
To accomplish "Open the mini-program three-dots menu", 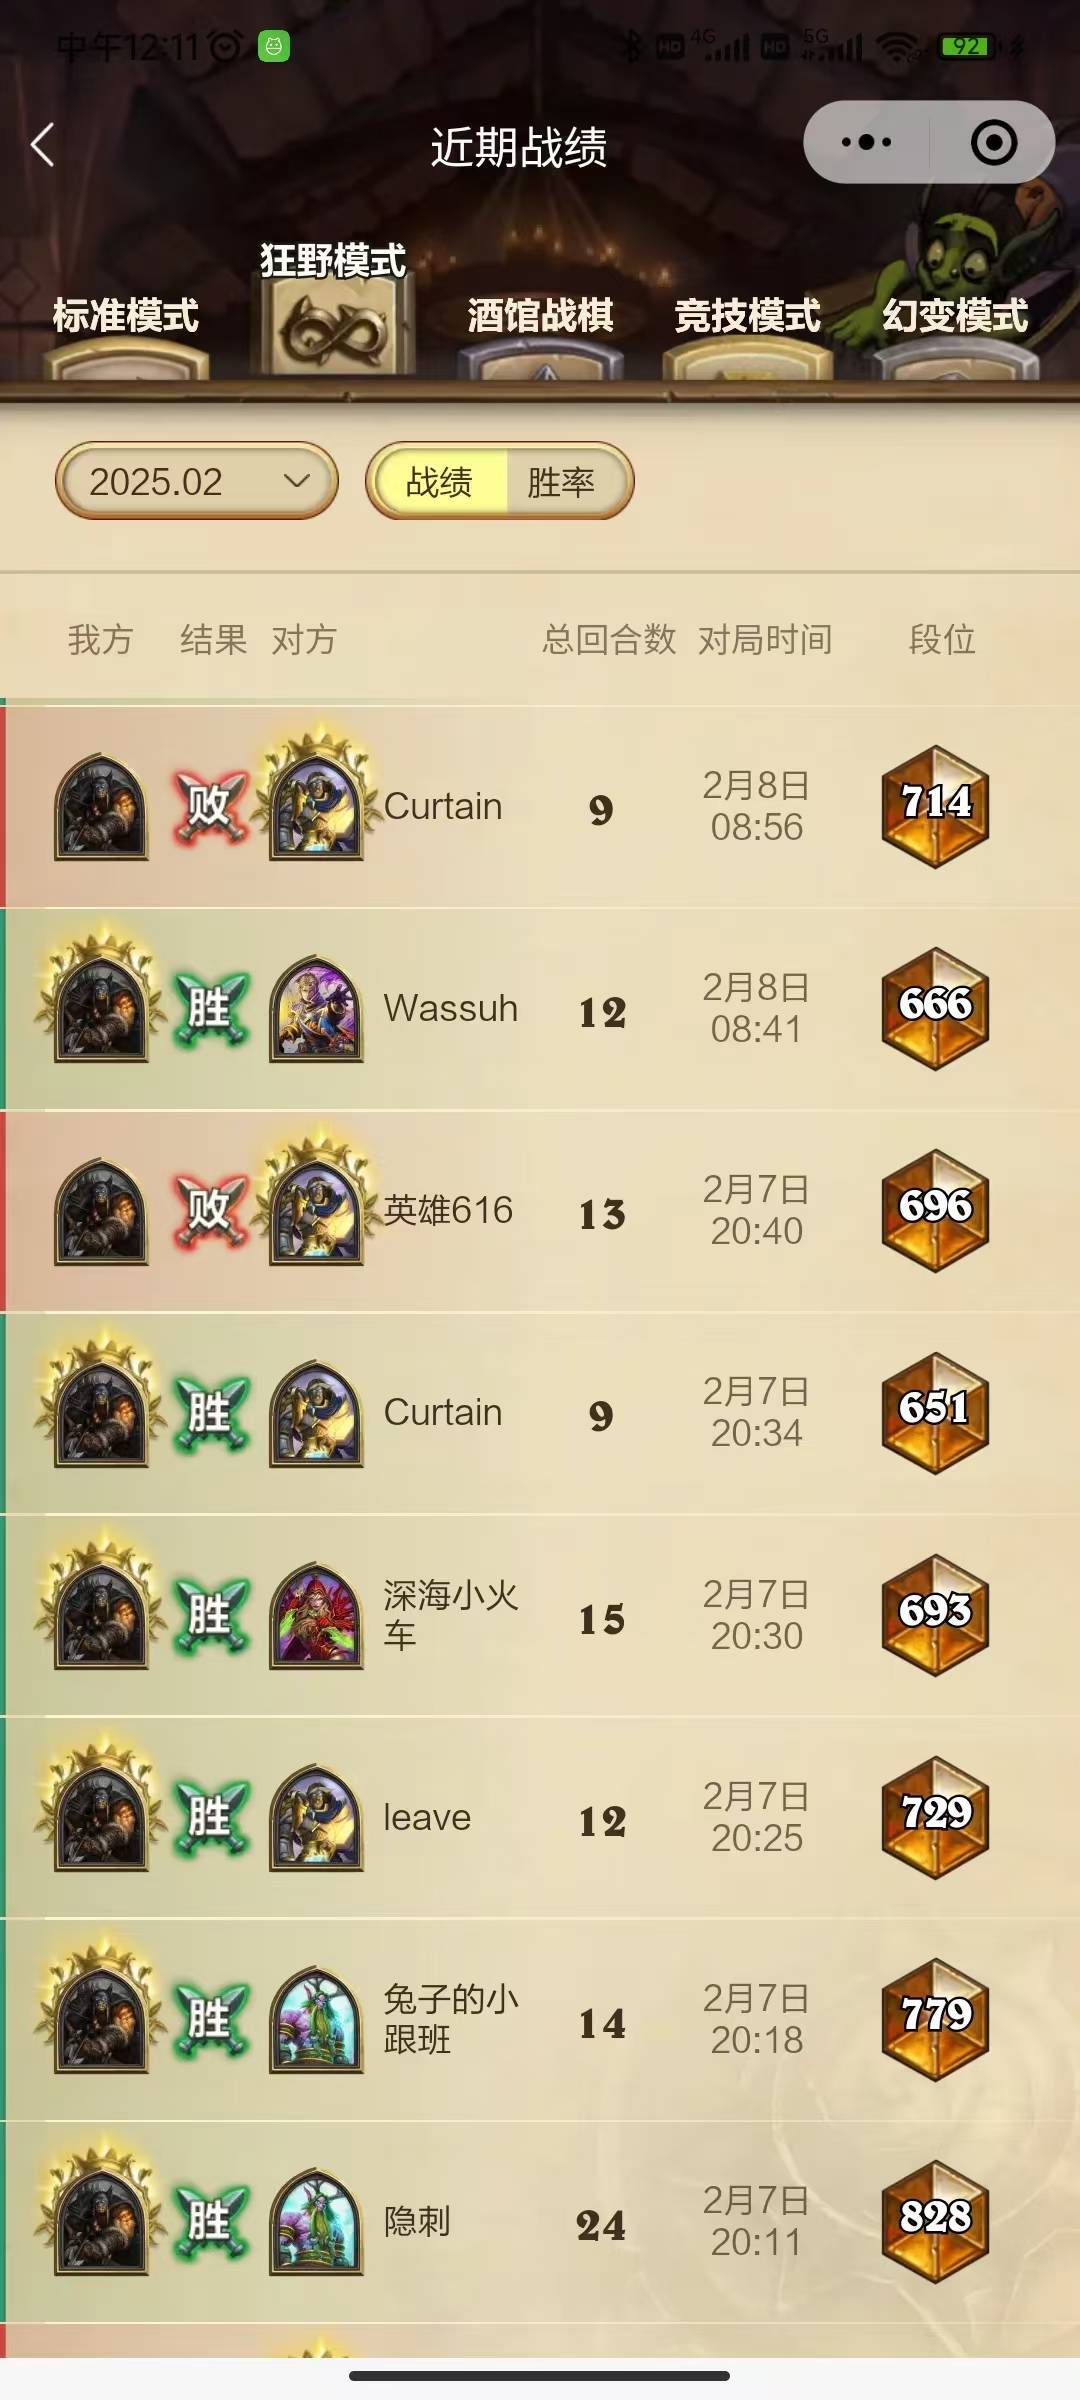I will (867, 142).
